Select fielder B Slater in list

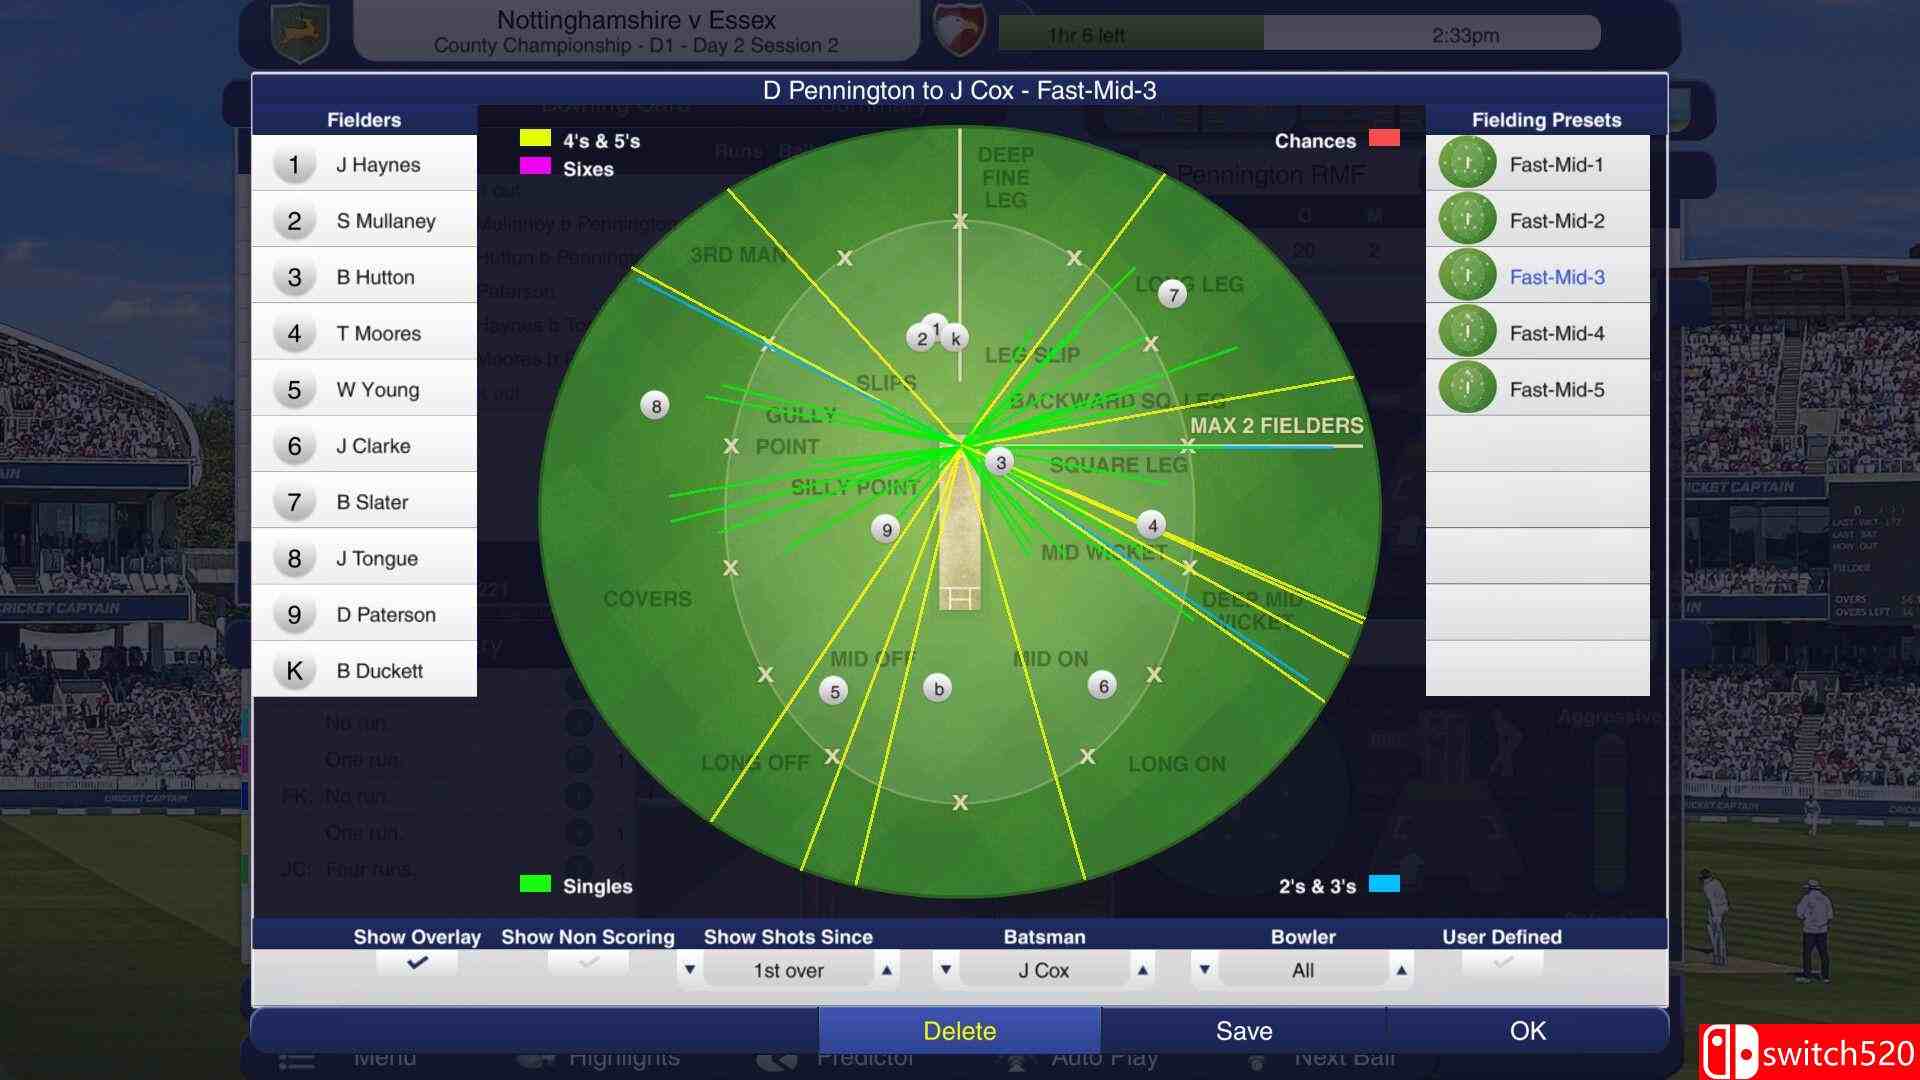pyautogui.click(x=372, y=502)
